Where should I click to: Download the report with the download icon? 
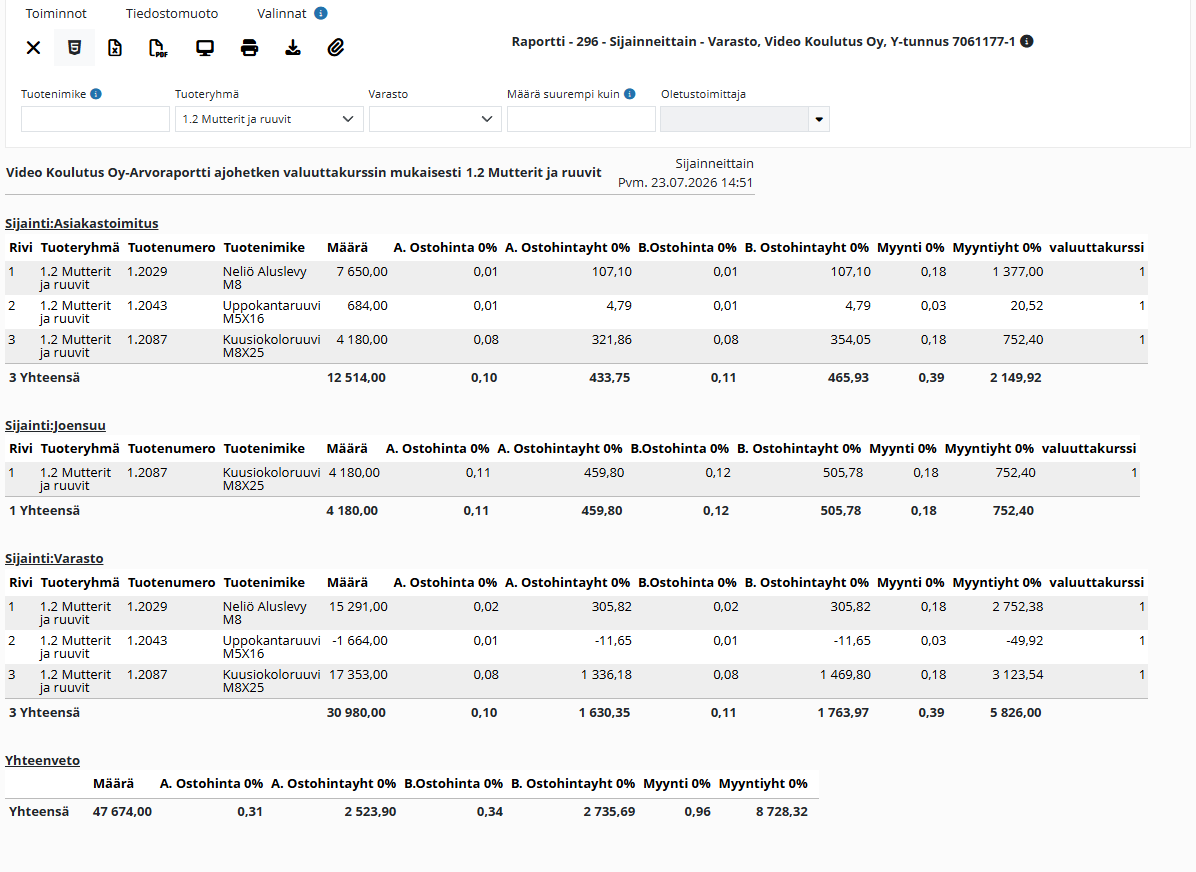coord(293,48)
